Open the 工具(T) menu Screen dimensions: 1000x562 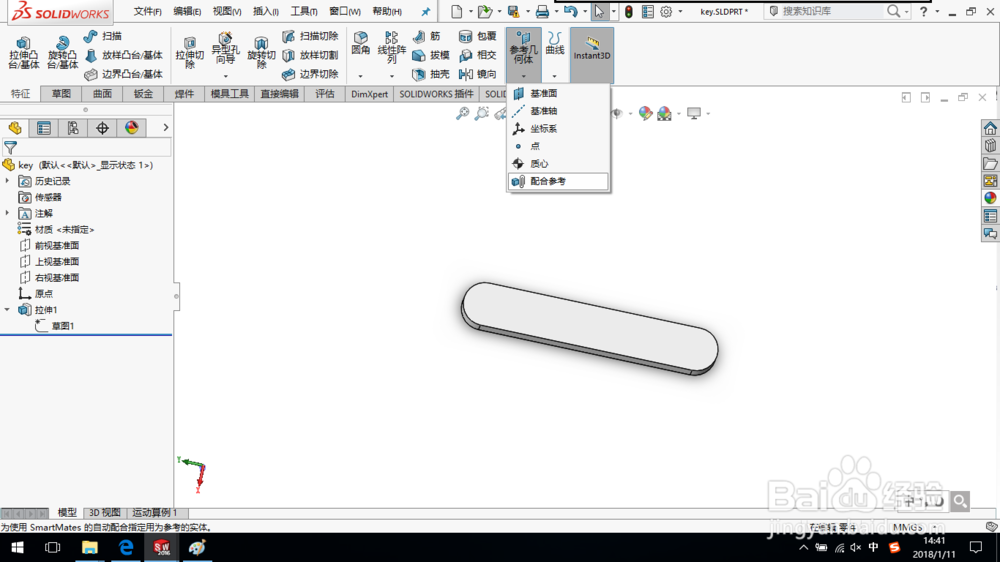click(x=304, y=11)
